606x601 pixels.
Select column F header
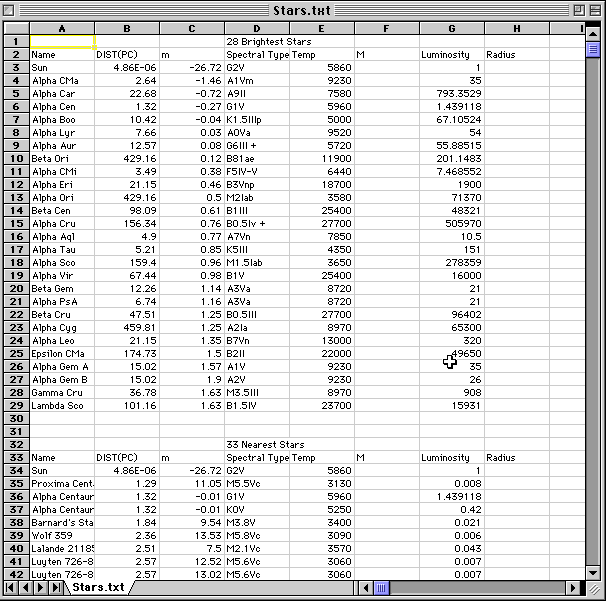(x=387, y=29)
